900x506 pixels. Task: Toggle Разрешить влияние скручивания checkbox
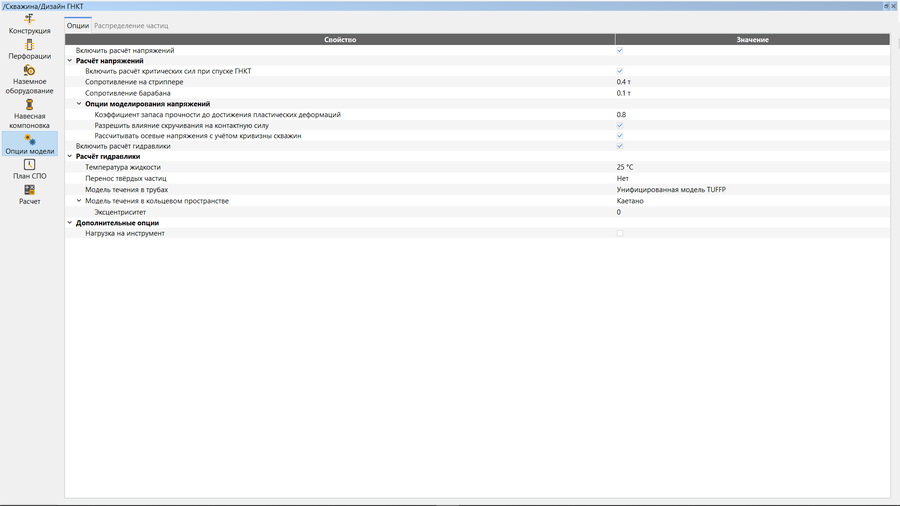coord(620,125)
